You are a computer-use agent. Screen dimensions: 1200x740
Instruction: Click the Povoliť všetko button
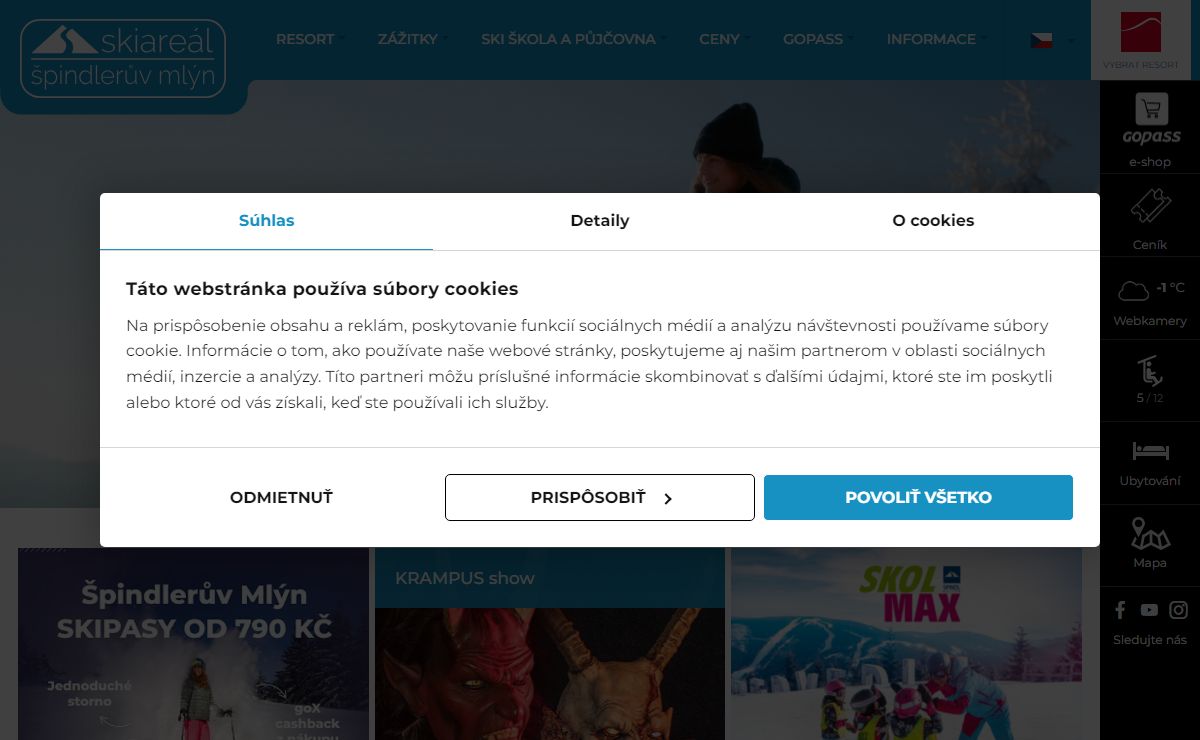pos(918,497)
